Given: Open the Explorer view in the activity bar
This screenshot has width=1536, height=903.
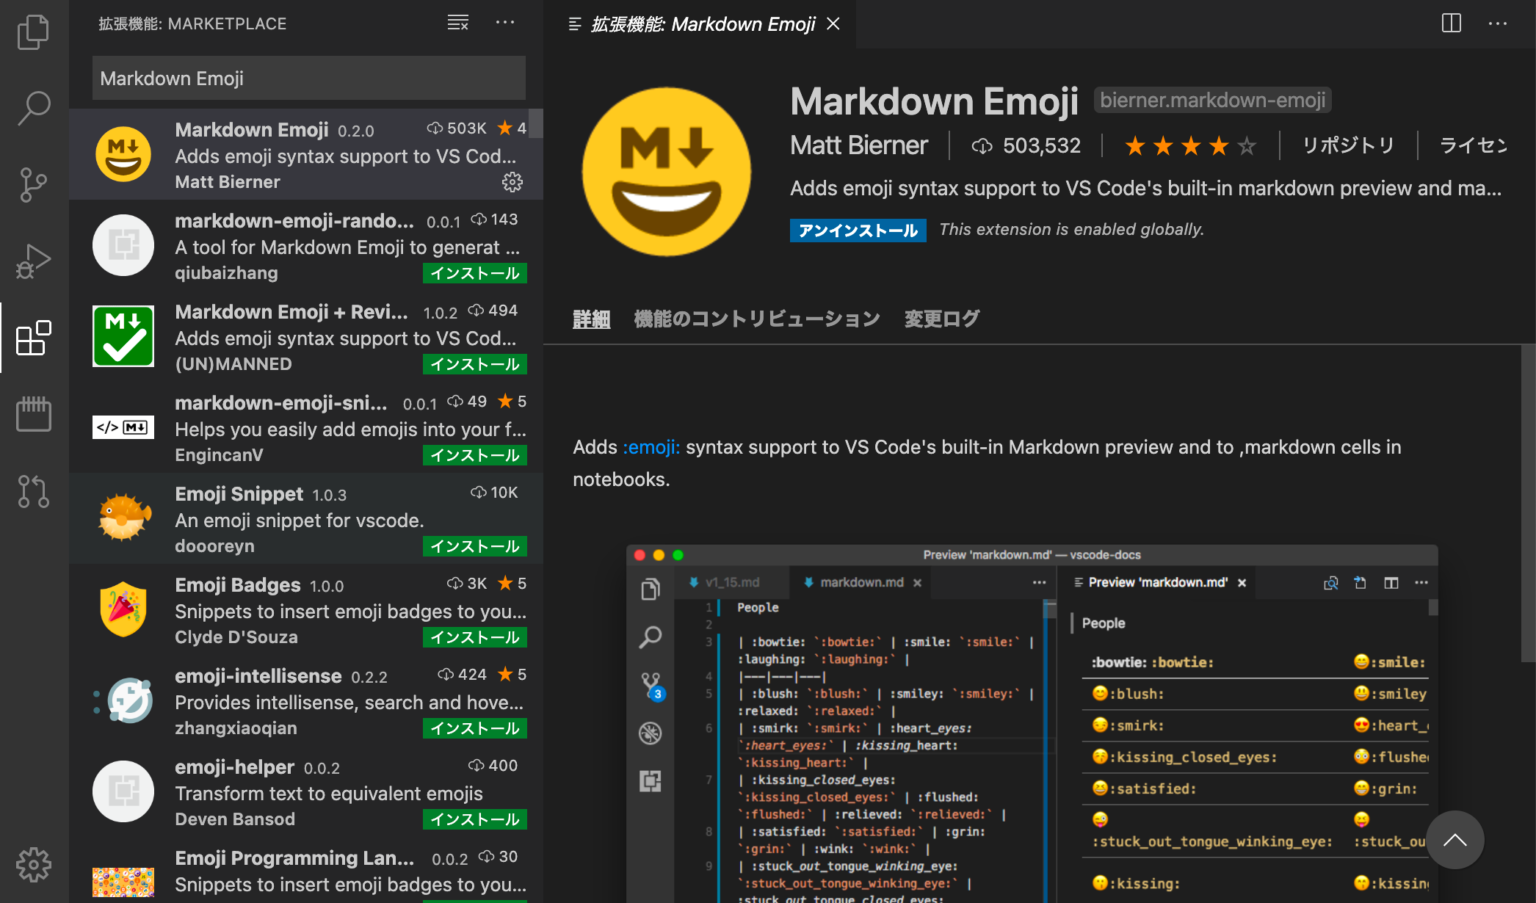Looking at the screenshot, I should [x=33, y=31].
